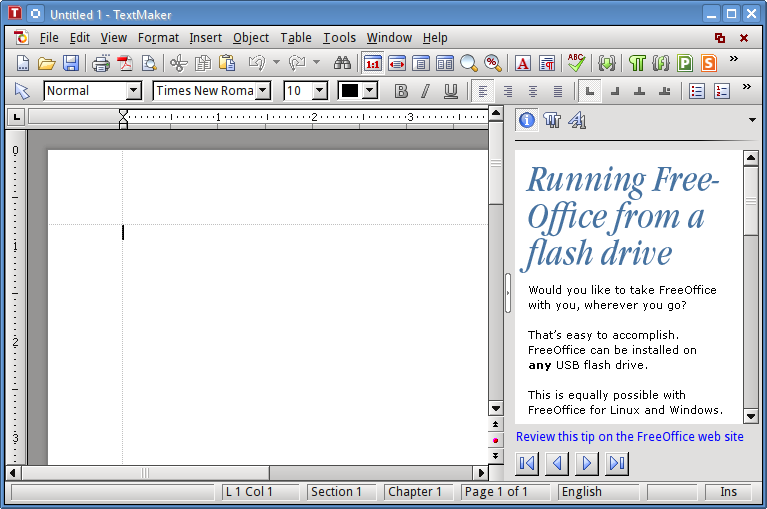This screenshot has height=509, width=767.
Task: Export document as PDF
Action: [x=125, y=64]
